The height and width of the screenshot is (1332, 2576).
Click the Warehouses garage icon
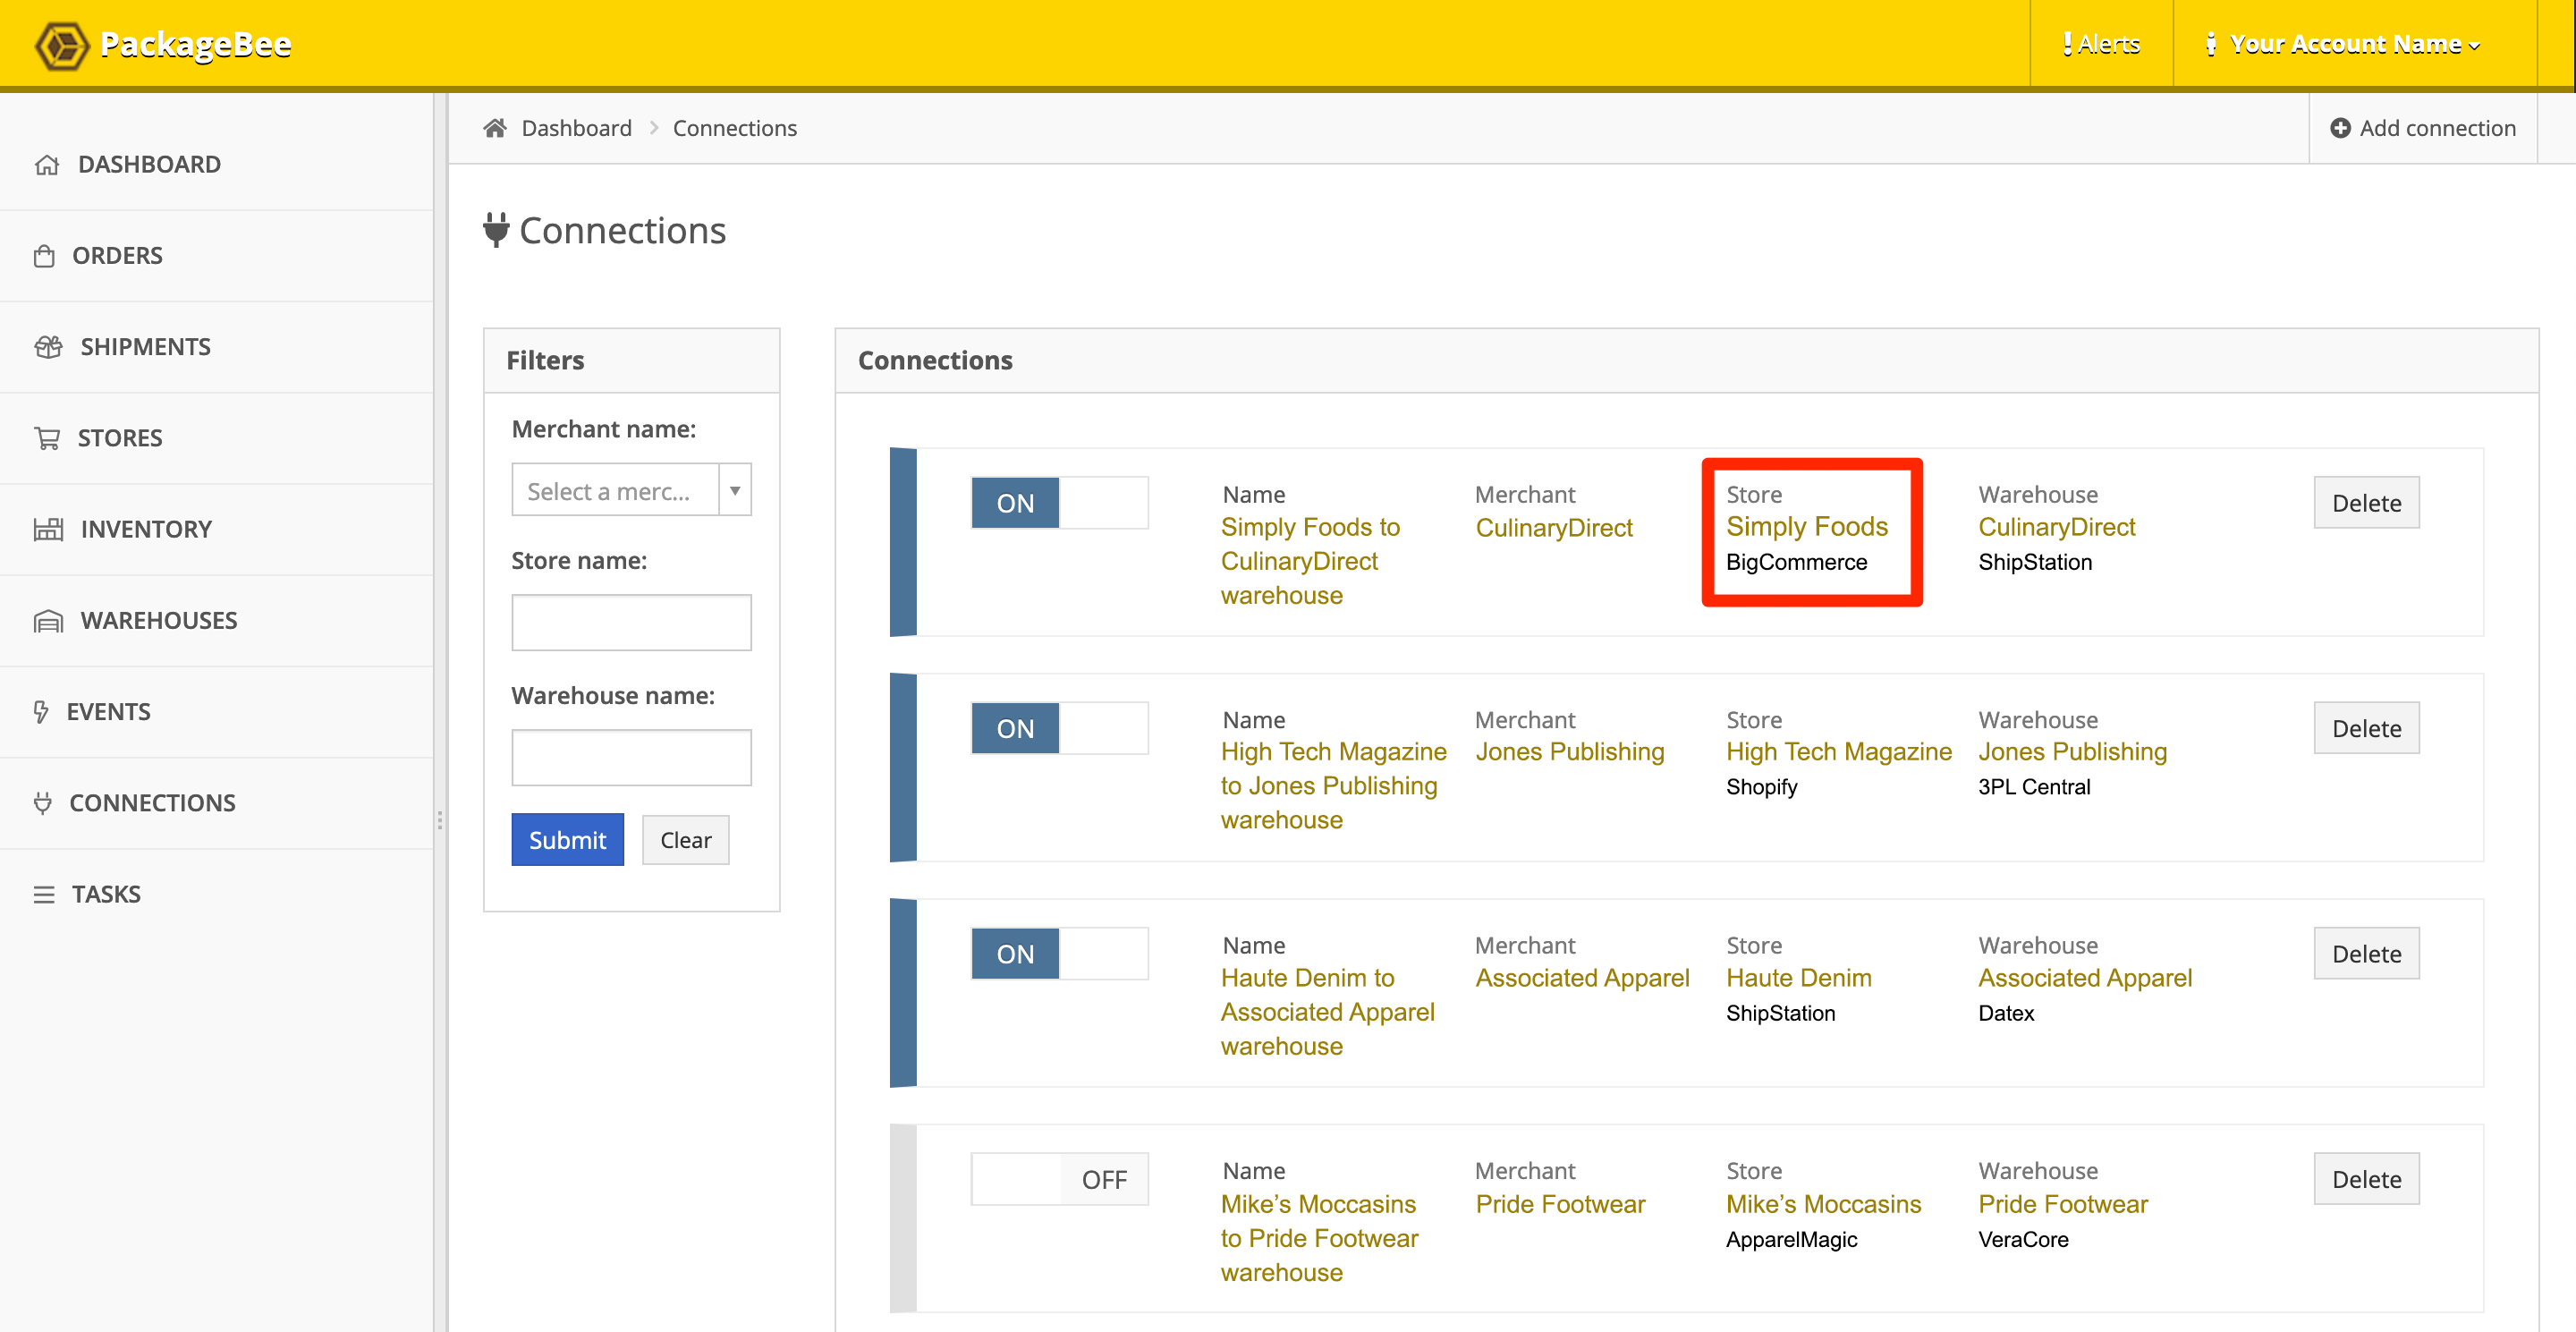coord(48,621)
